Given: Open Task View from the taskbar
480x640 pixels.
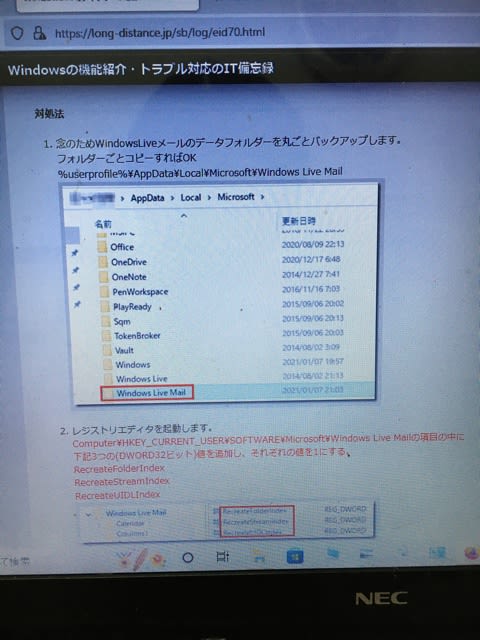Looking at the screenshot, I should [222, 556].
